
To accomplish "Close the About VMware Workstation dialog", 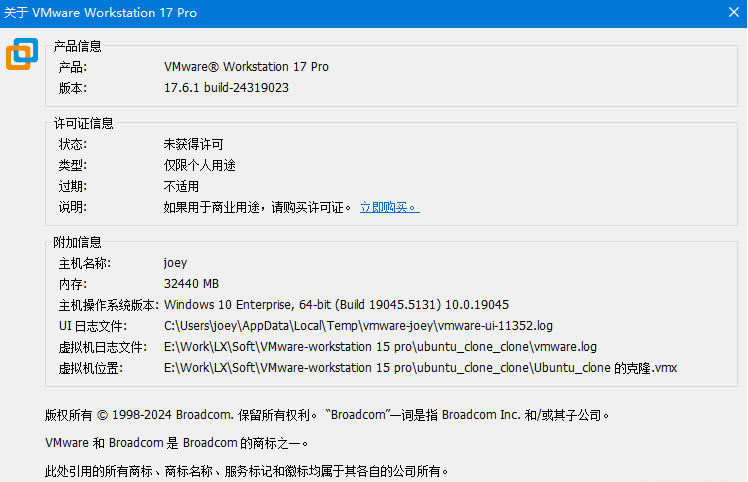I will [734, 12].
